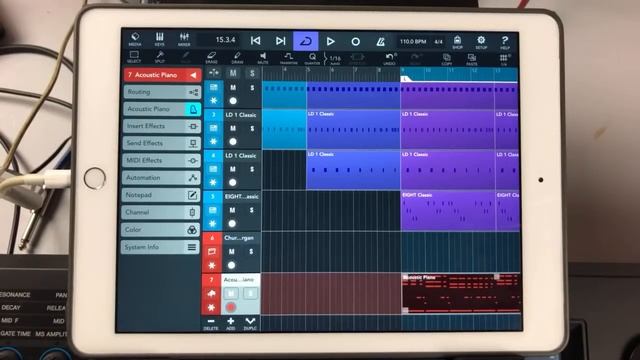The width and height of the screenshot is (640, 360).
Task: Choose the Split tool
Action: tap(160, 57)
